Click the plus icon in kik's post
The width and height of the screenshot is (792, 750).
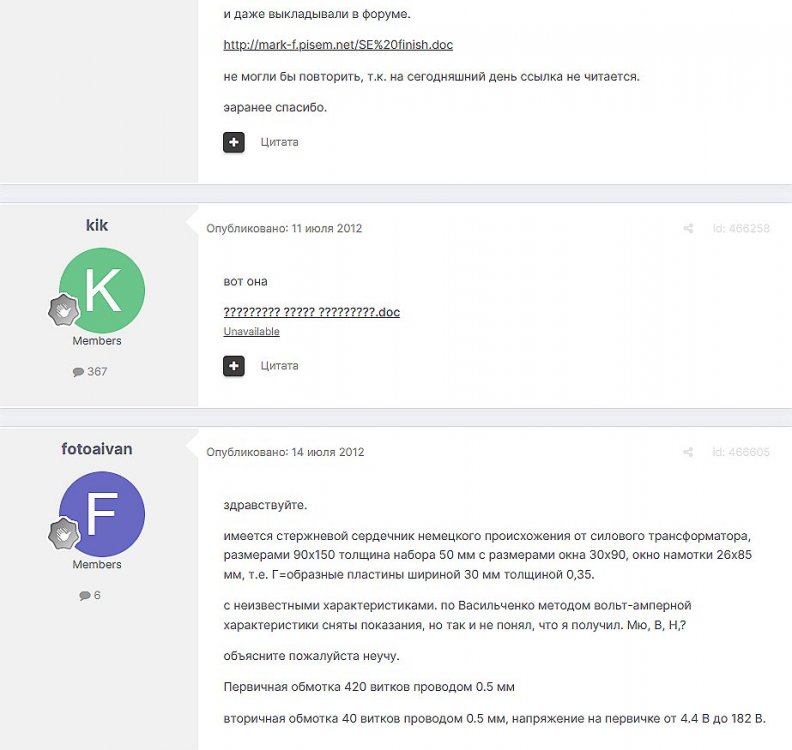[233, 366]
